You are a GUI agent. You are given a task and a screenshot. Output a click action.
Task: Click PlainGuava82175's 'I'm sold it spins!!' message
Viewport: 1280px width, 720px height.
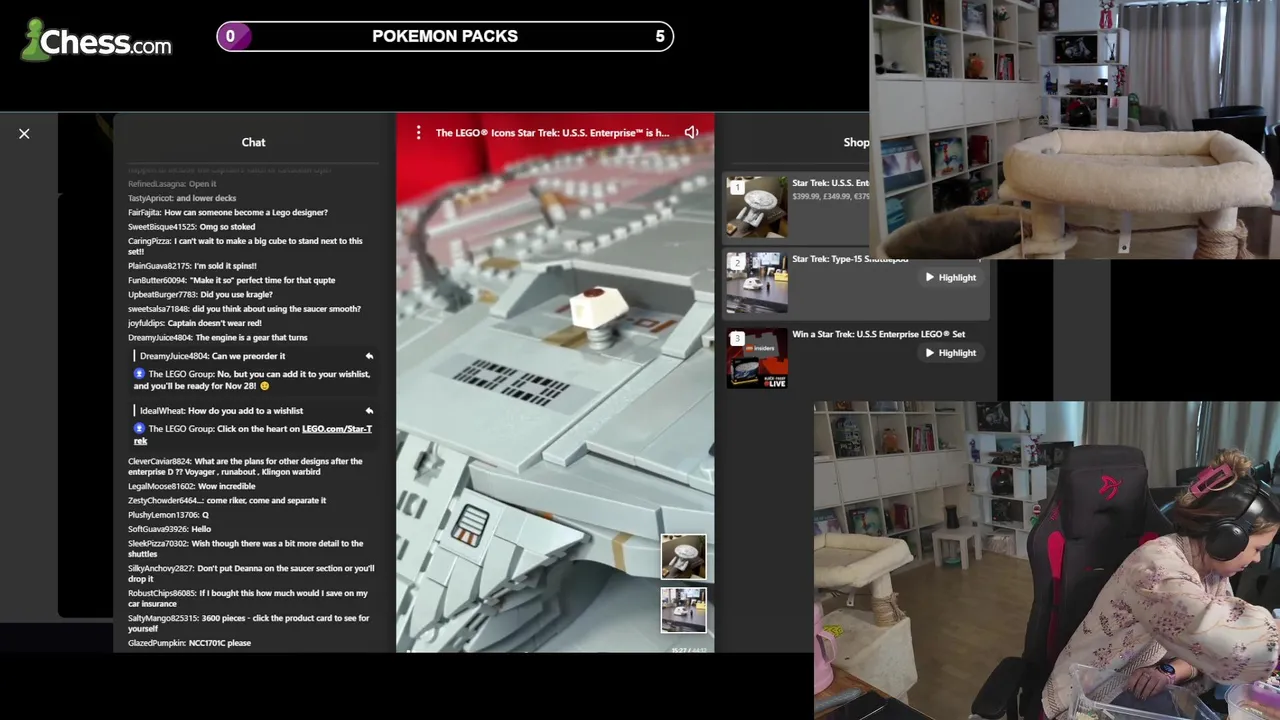tap(192, 266)
